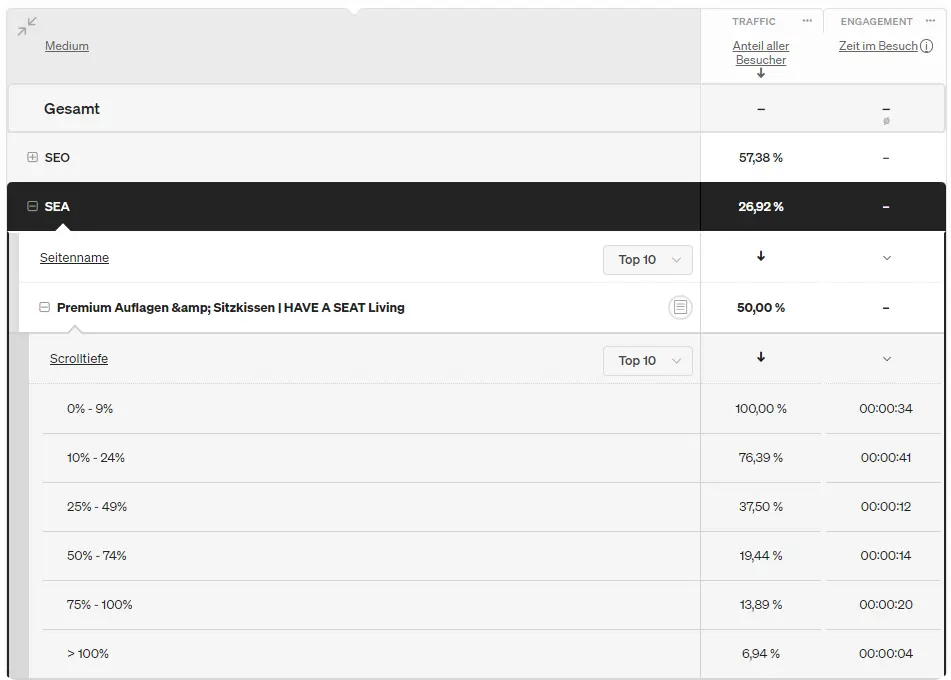Click the sort arrow in Seitenname row
This screenshot has height=680, width=951.
(761, 257)
